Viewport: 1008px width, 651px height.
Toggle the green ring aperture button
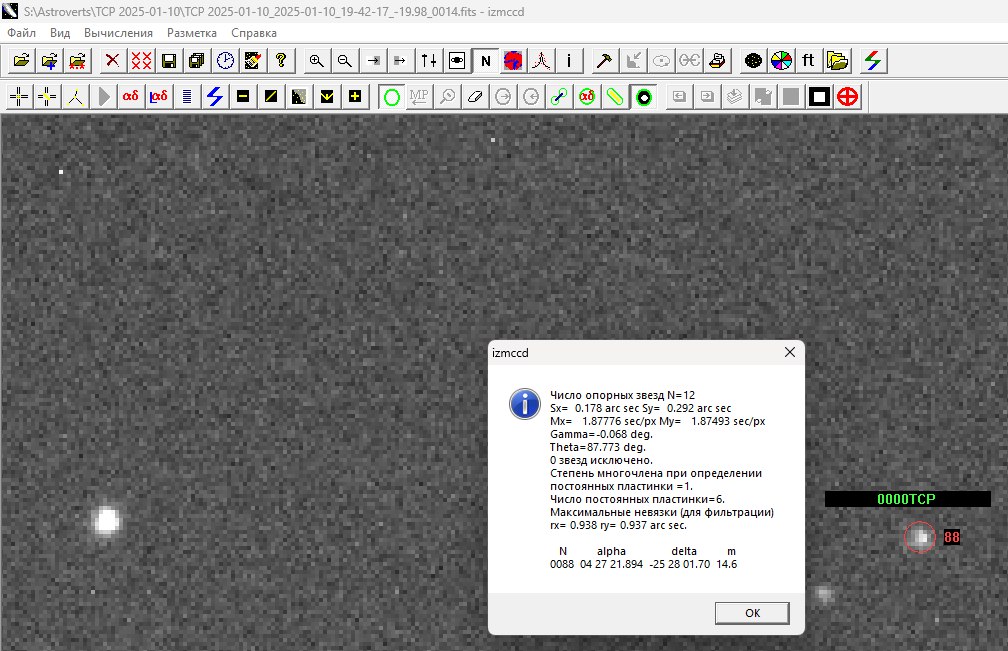point(644,97)
